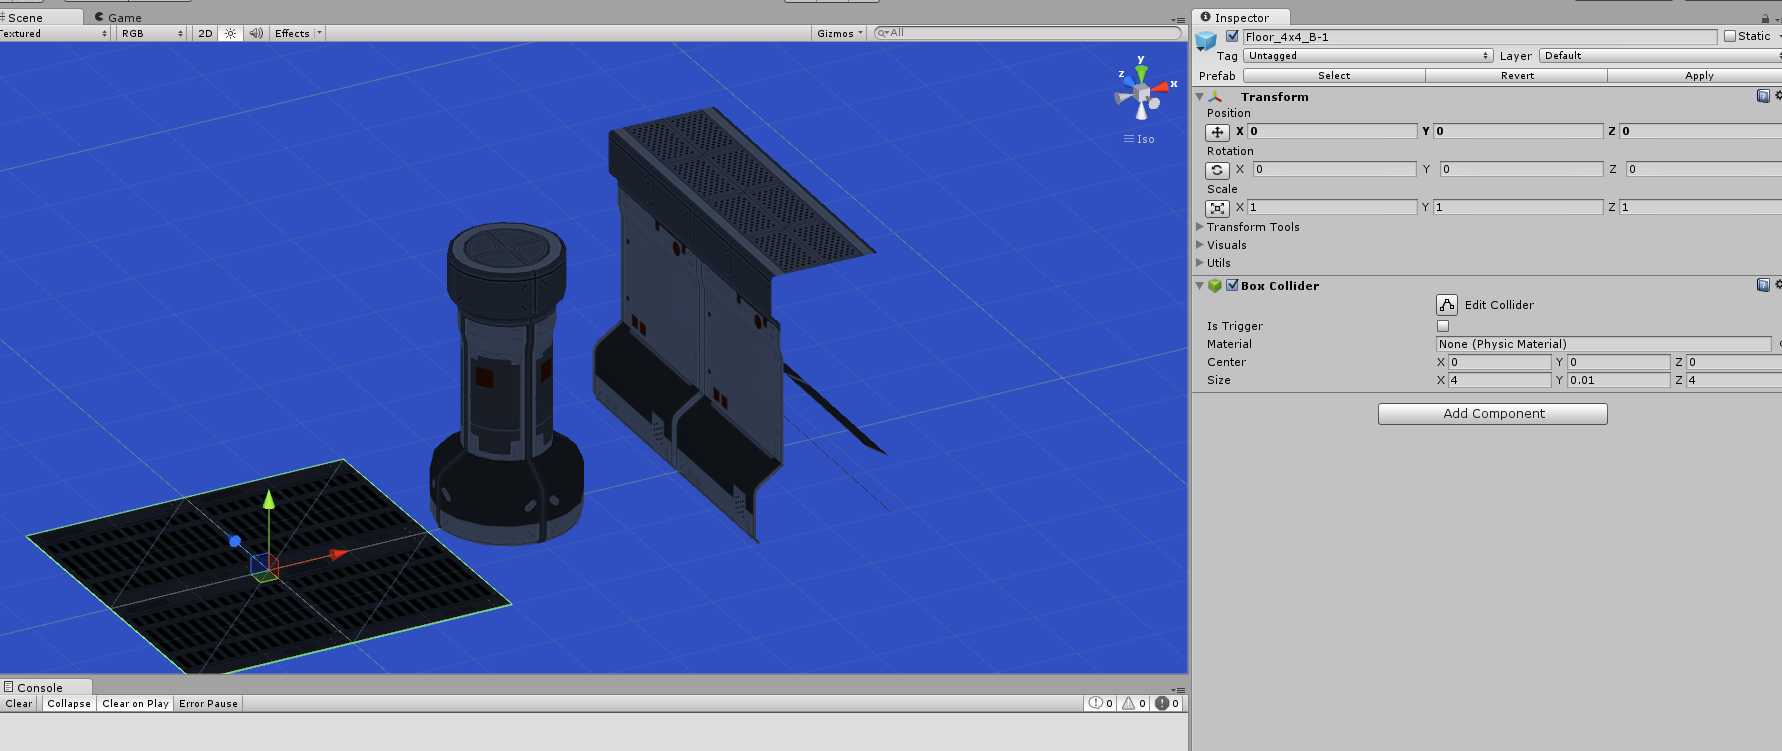Open the Effects dropdown arrow
The image size is (1782, 751).
click(319, 33)
